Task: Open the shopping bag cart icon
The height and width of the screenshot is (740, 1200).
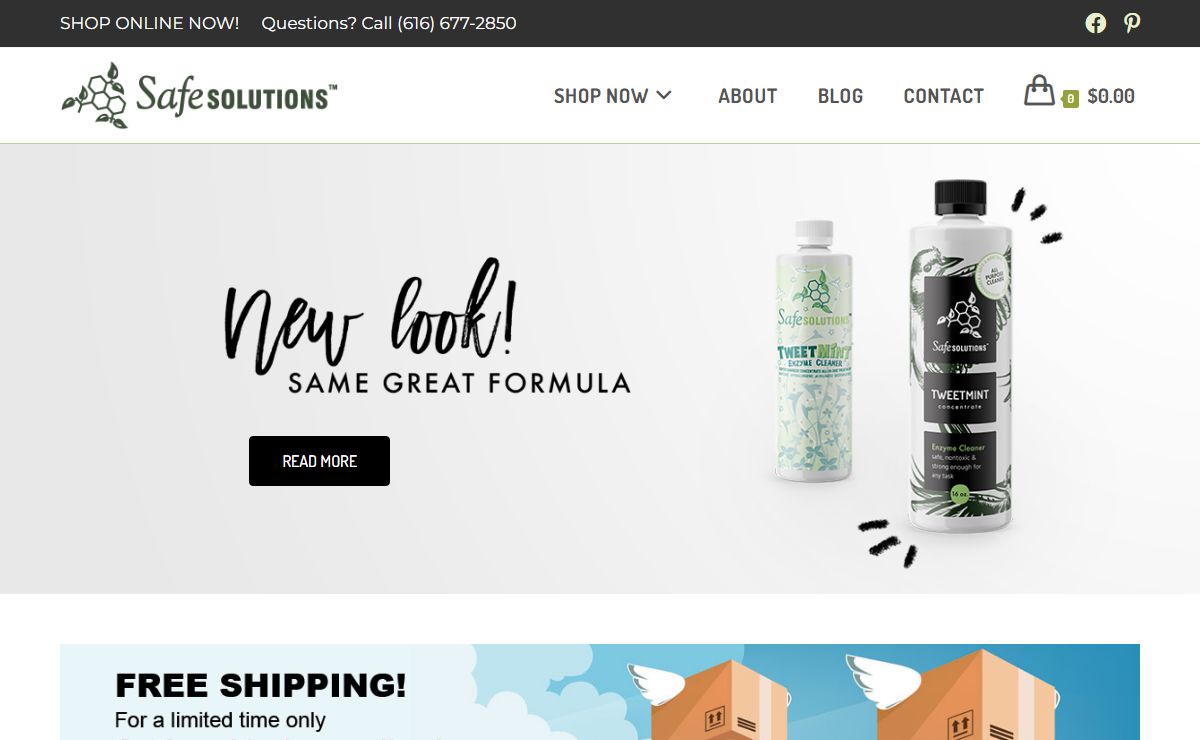Action: 1039,91
